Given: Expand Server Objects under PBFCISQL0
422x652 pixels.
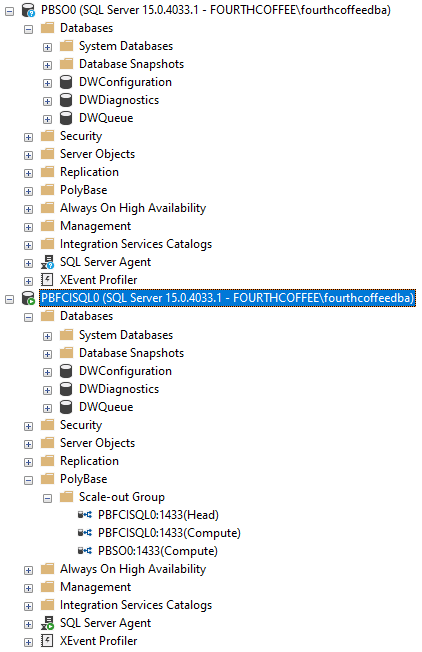Looking at the screenshot, I should pos(28,444).
